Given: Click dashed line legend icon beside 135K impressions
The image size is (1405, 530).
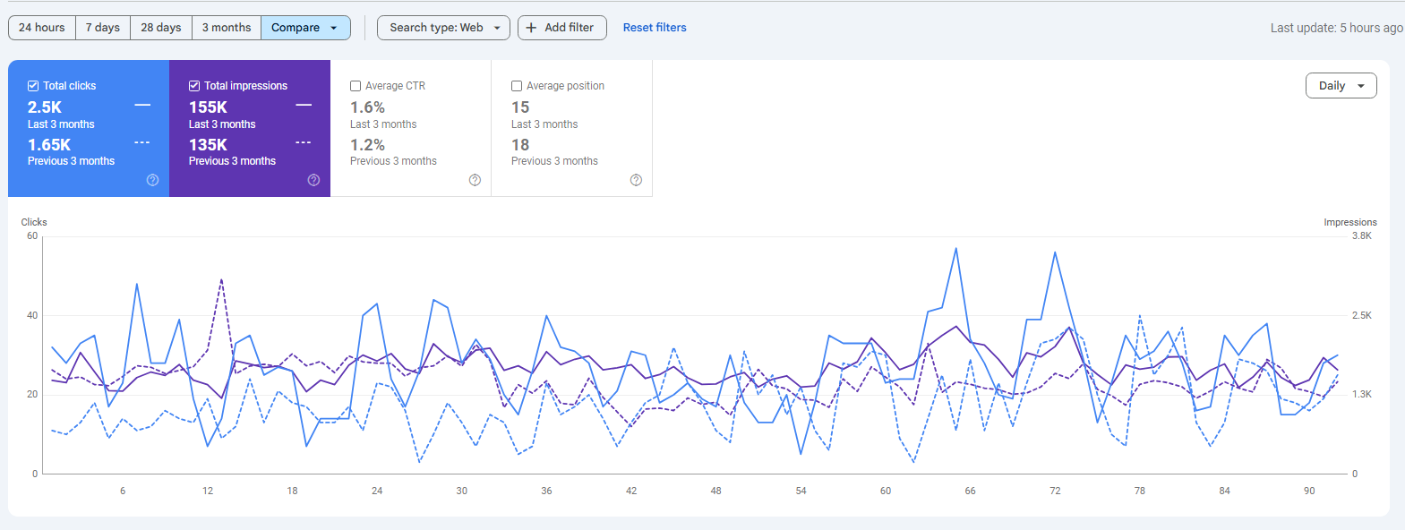Looking at the screenshot, I should tap(303, 143).
